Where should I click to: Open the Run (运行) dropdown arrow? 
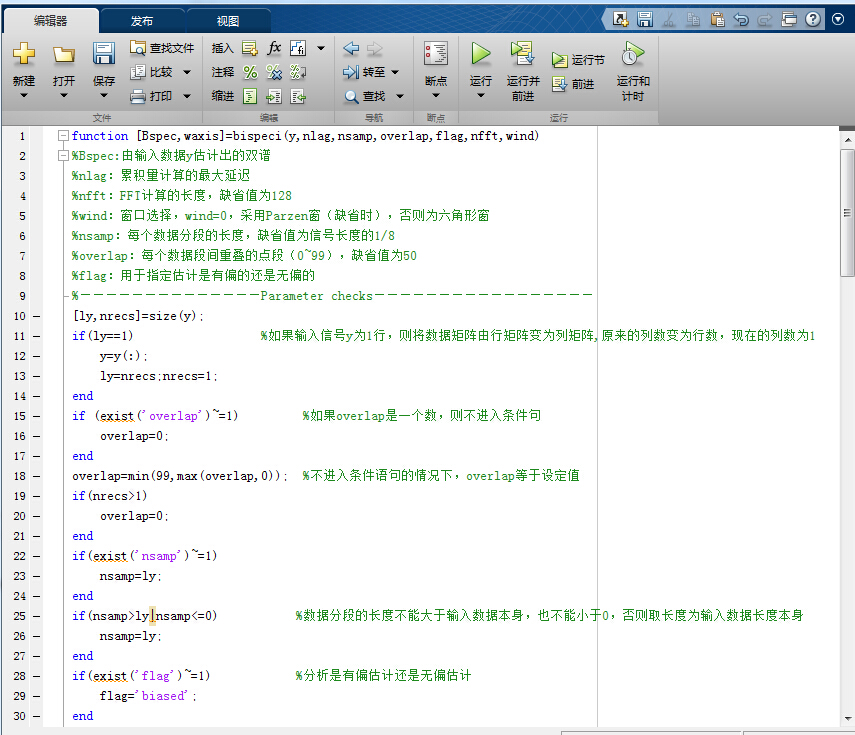(x=481, y=95)
